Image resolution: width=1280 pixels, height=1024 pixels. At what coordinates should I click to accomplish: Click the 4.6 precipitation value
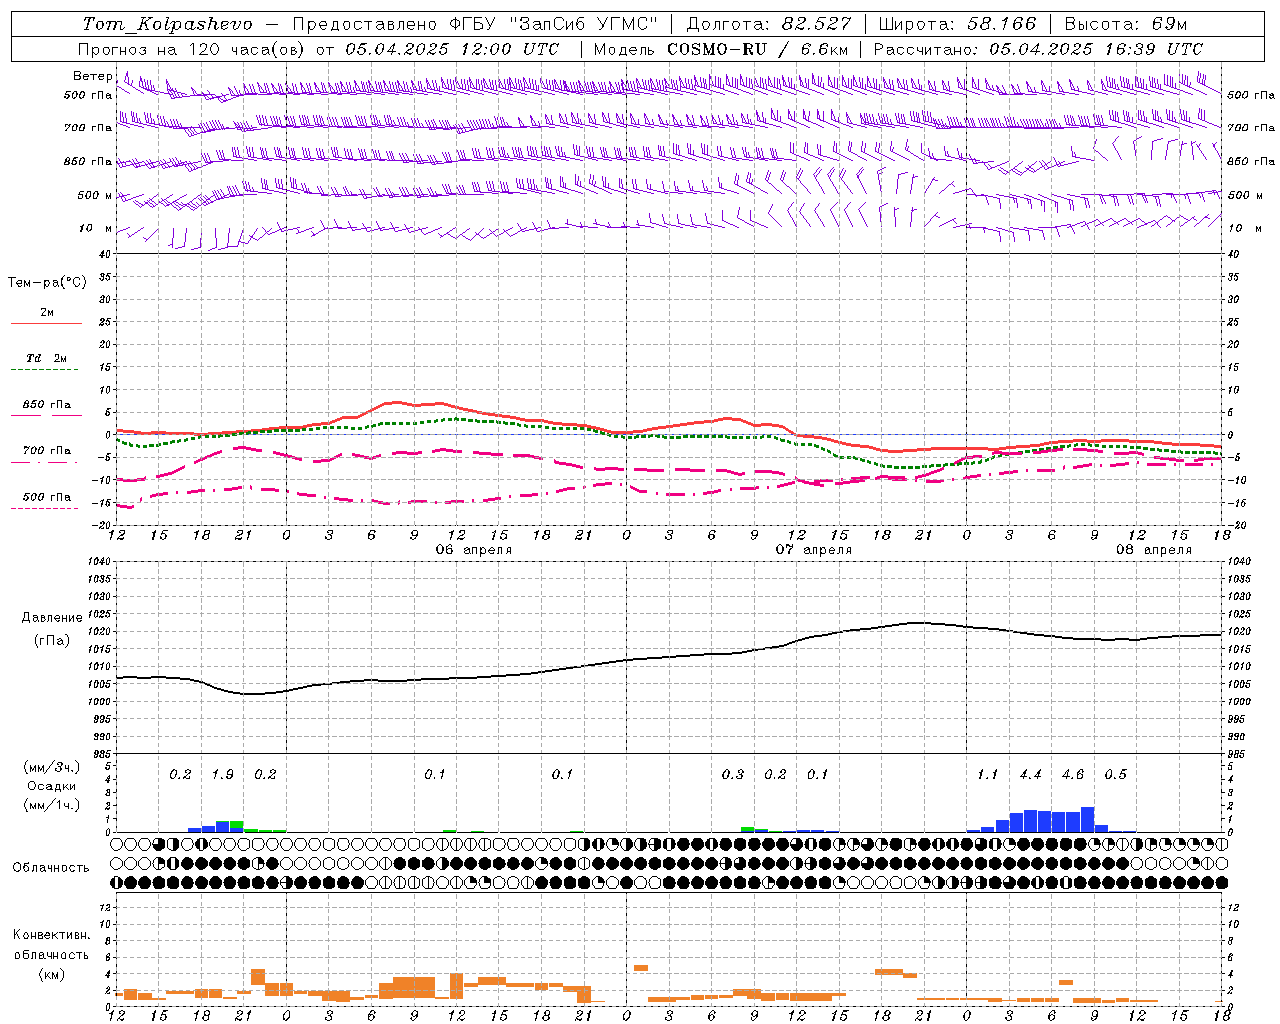coord(1072,775)
